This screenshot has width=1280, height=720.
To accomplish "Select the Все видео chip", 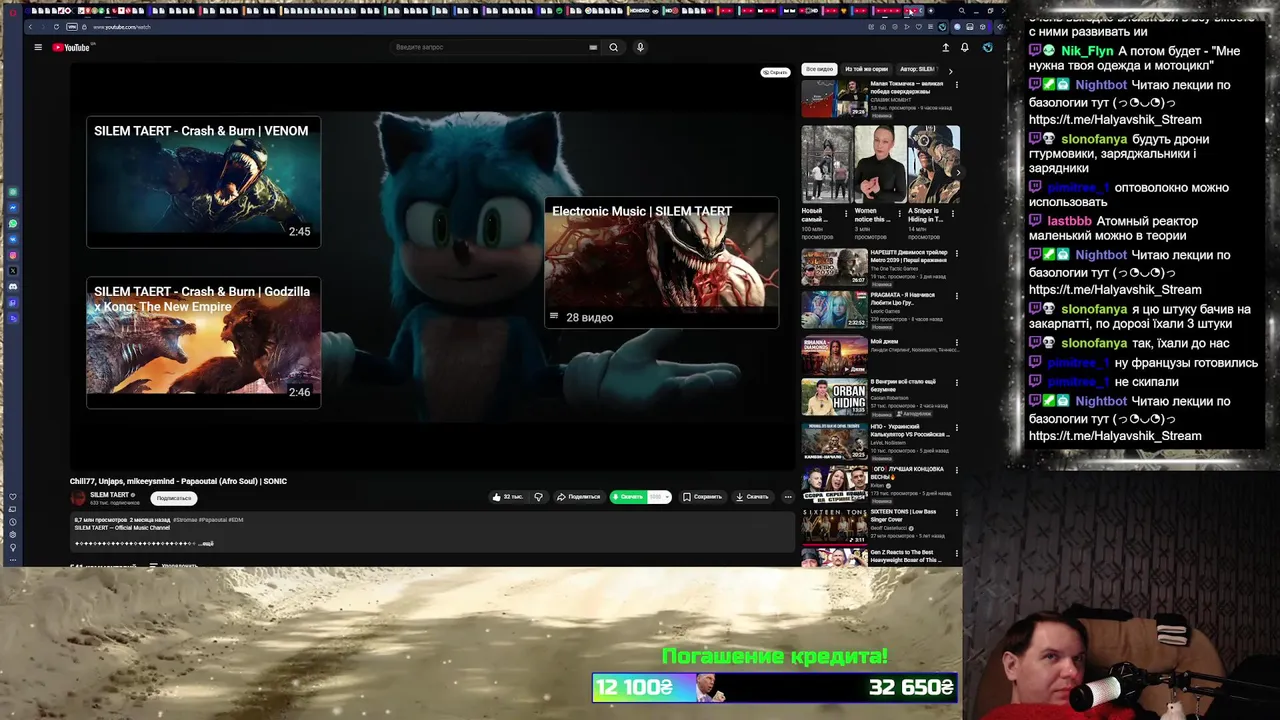I will click(819, 69).
